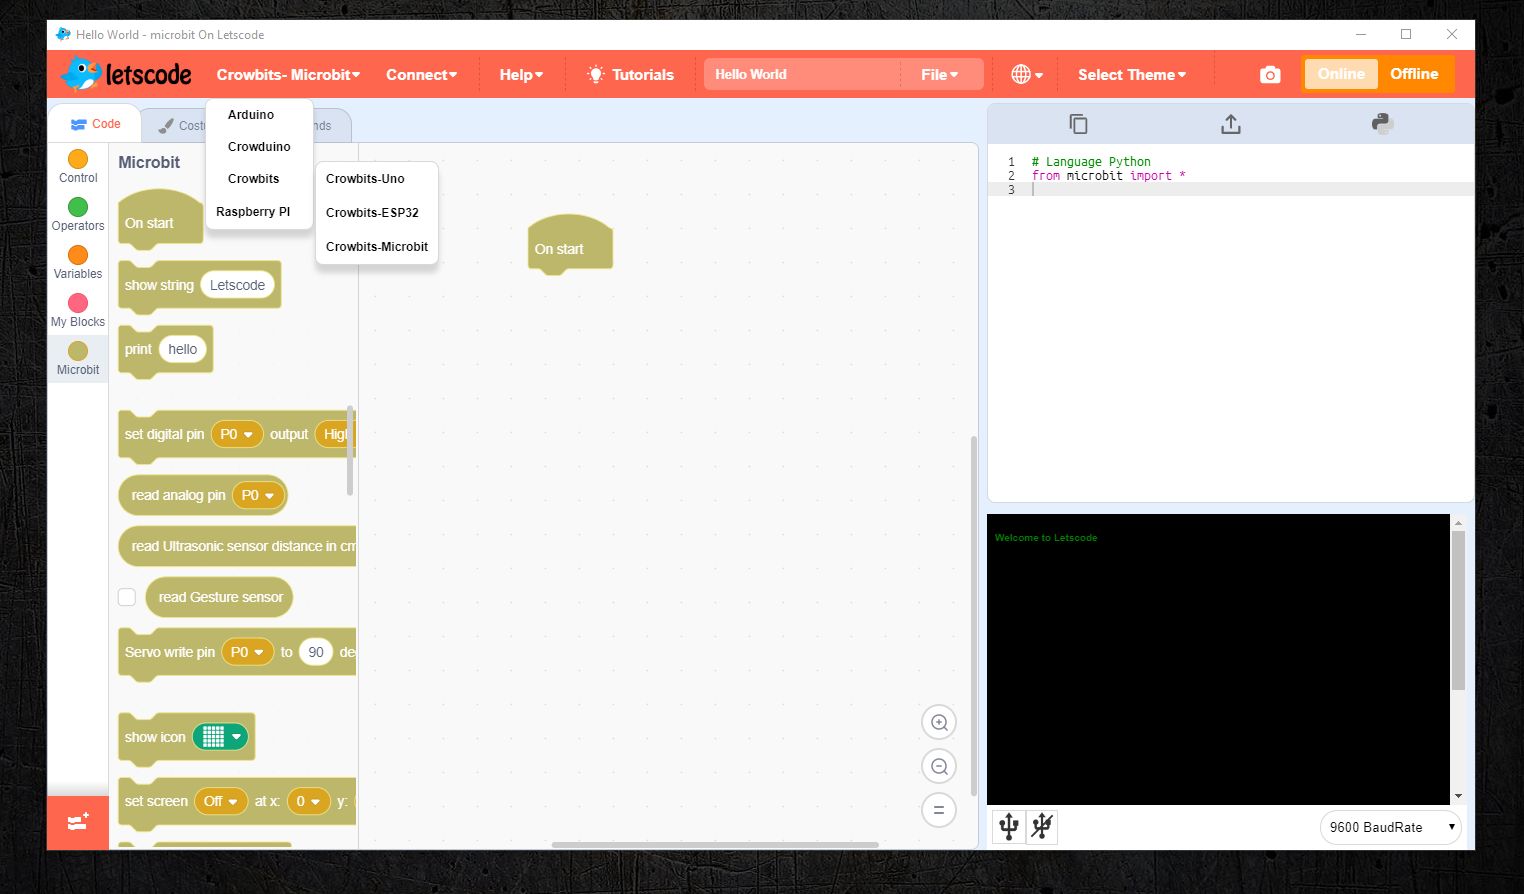Image resolution: width=1524 pixels, height=894 pixels.
Task: Click the Tutorials lightbulb item
Action: [x=630, y=74]
